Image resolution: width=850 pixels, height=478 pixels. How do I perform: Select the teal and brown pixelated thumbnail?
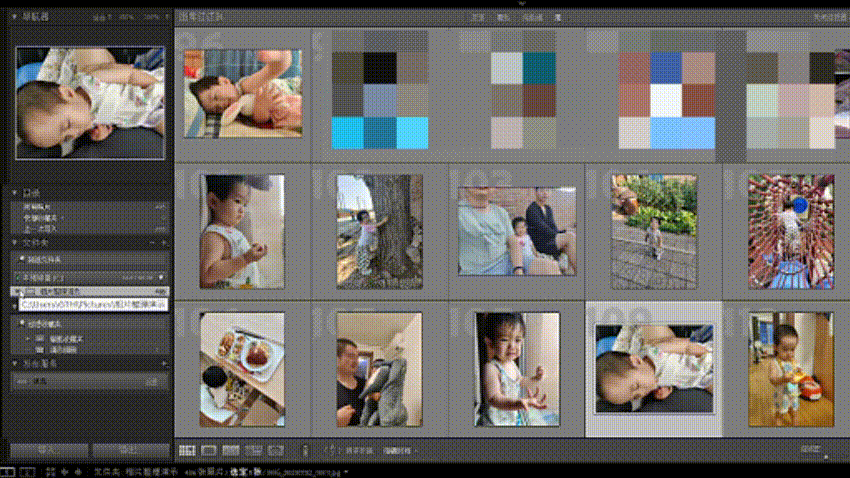click(x=523, y=100)
